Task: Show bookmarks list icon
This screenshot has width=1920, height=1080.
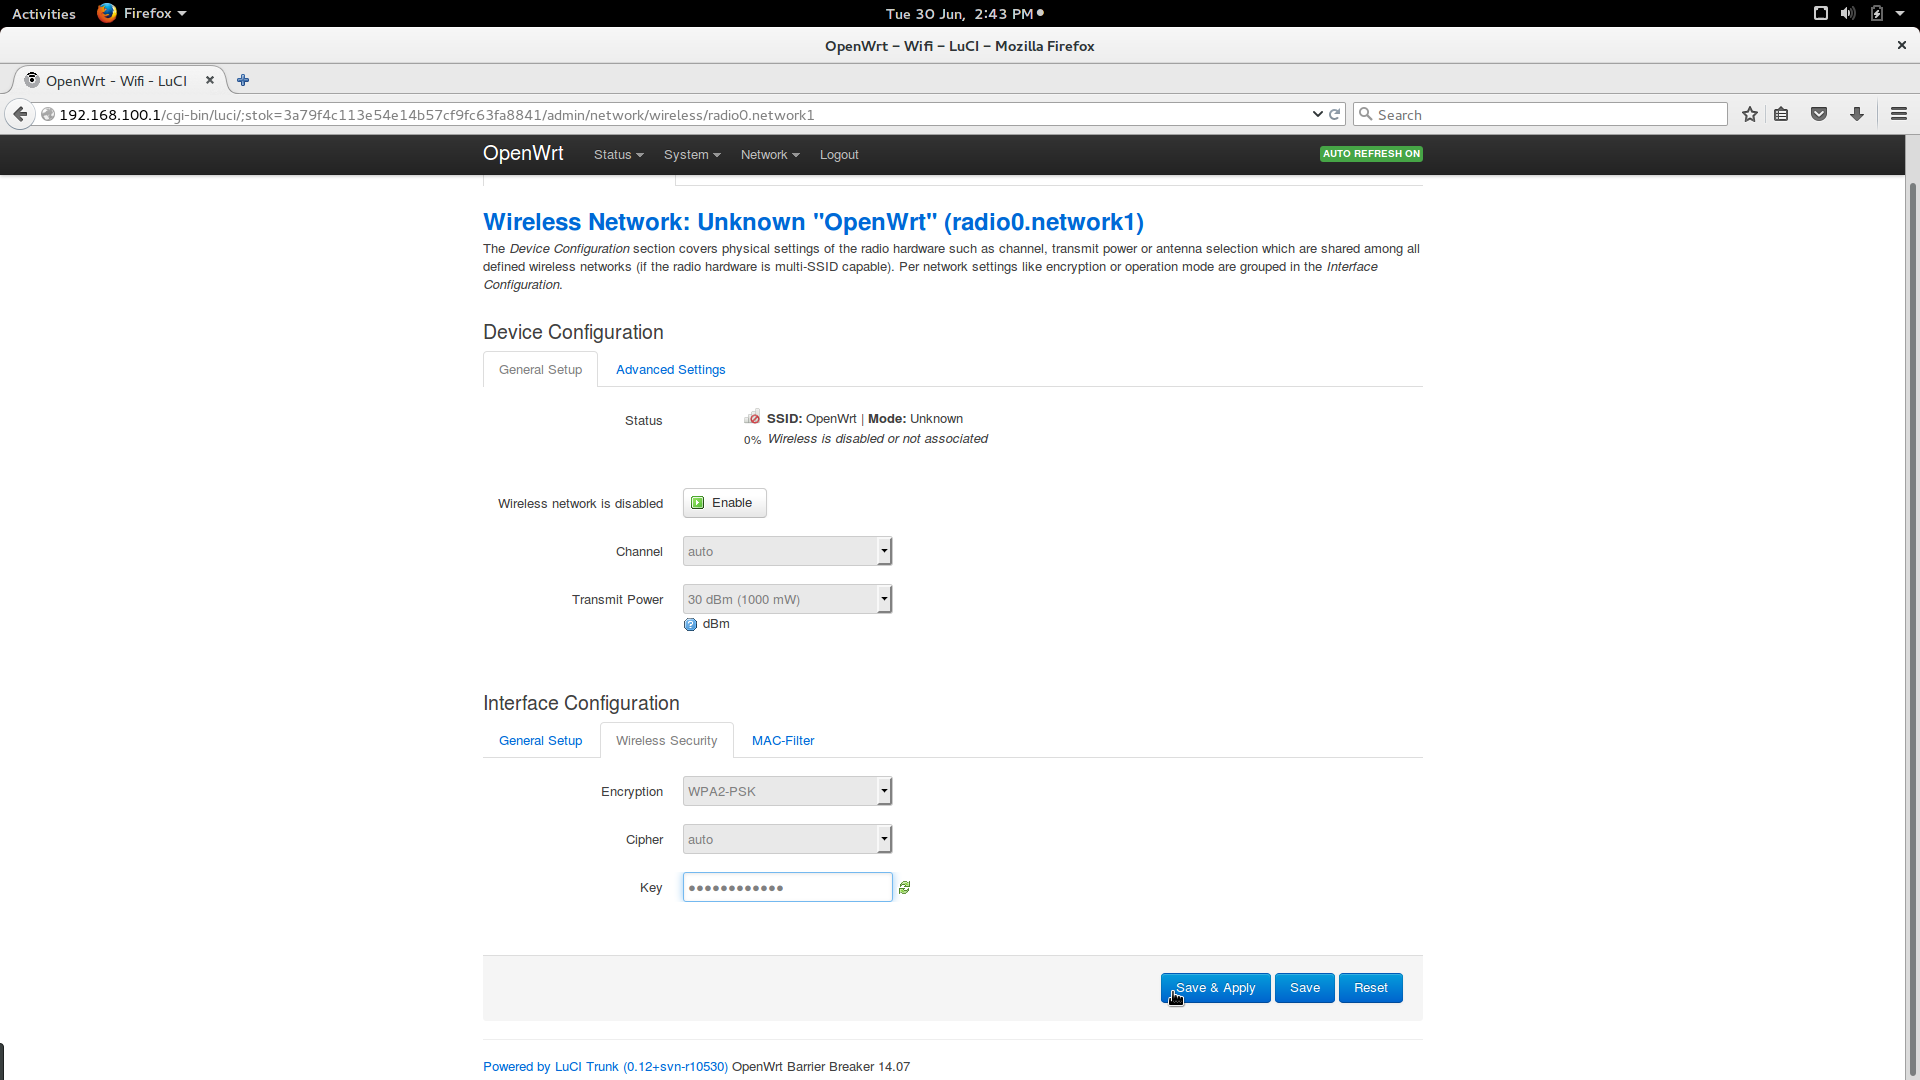Action: click(x=1781, y=114)
